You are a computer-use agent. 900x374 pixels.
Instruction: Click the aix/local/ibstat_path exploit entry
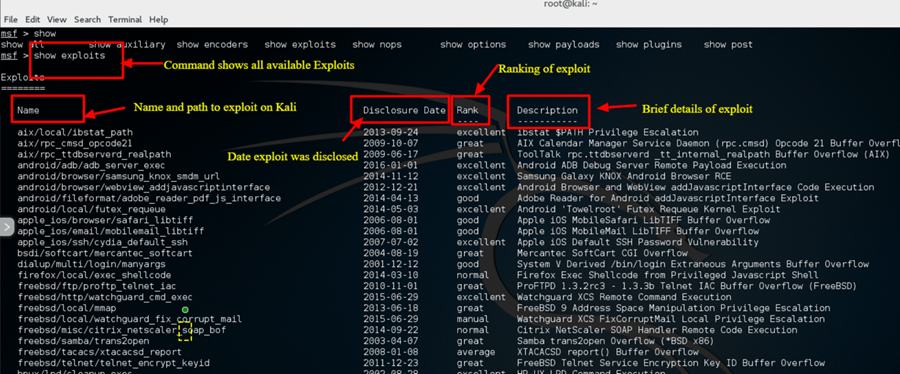coord(75,133)
